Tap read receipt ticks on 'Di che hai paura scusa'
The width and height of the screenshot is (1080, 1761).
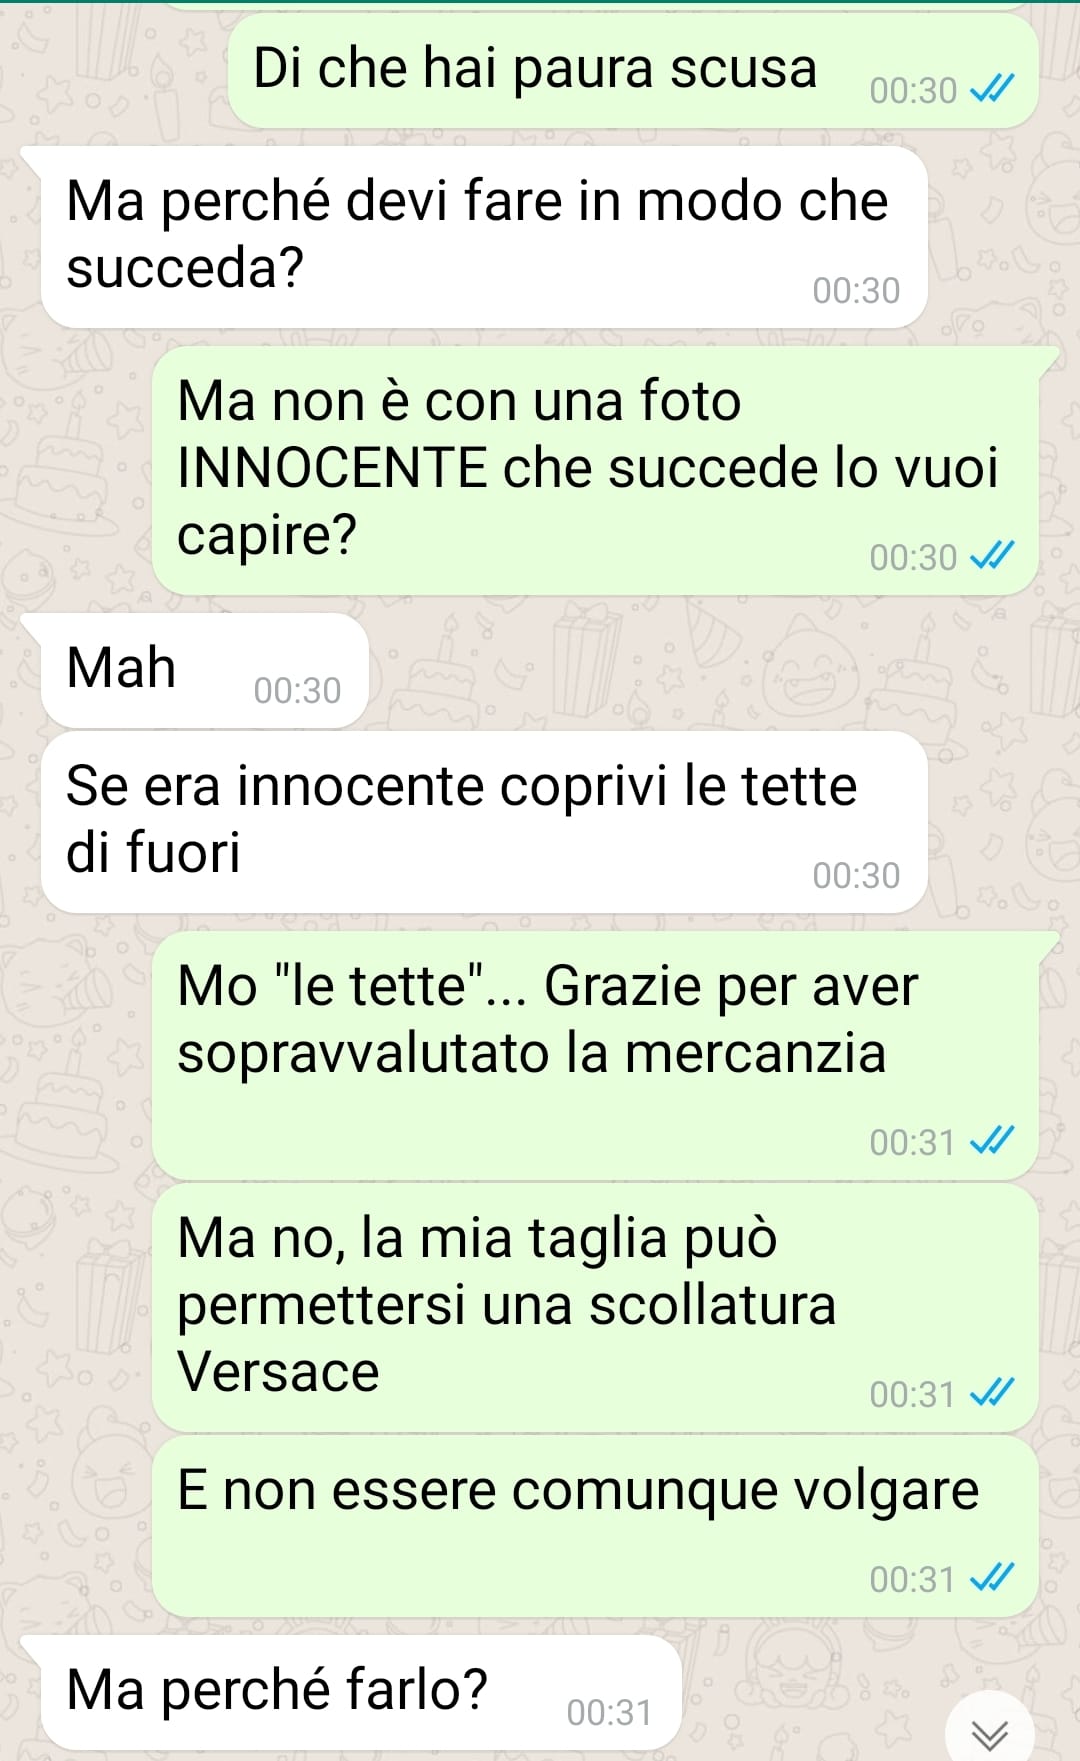(992, 90)
